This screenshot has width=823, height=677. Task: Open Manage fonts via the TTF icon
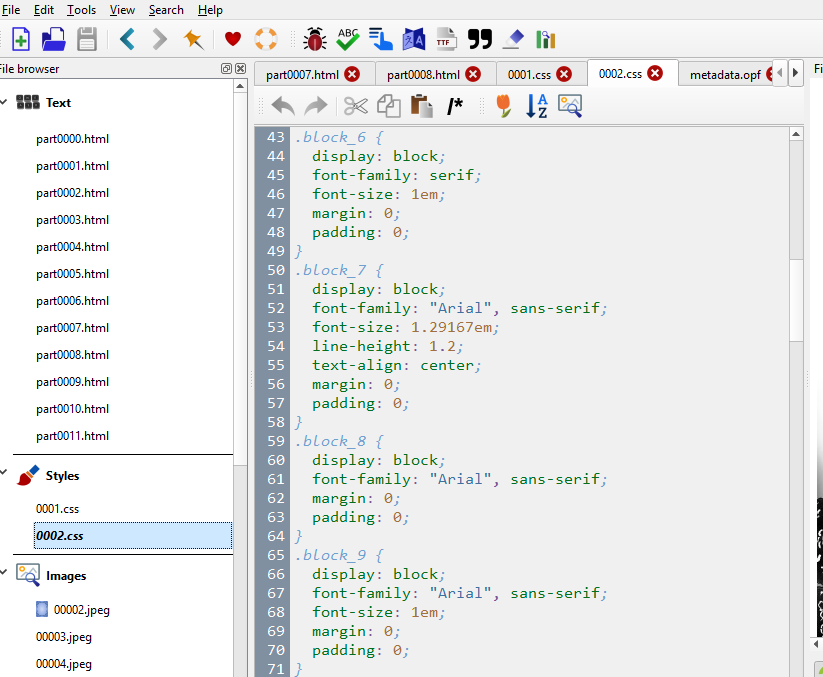[446, 39]
